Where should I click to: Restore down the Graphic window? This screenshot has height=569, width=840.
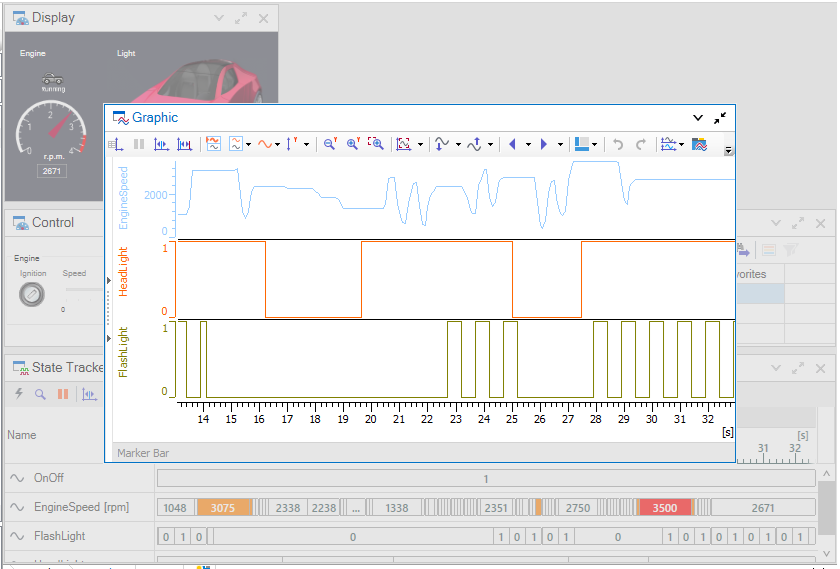pyautogui.click(x=720, y=118)
